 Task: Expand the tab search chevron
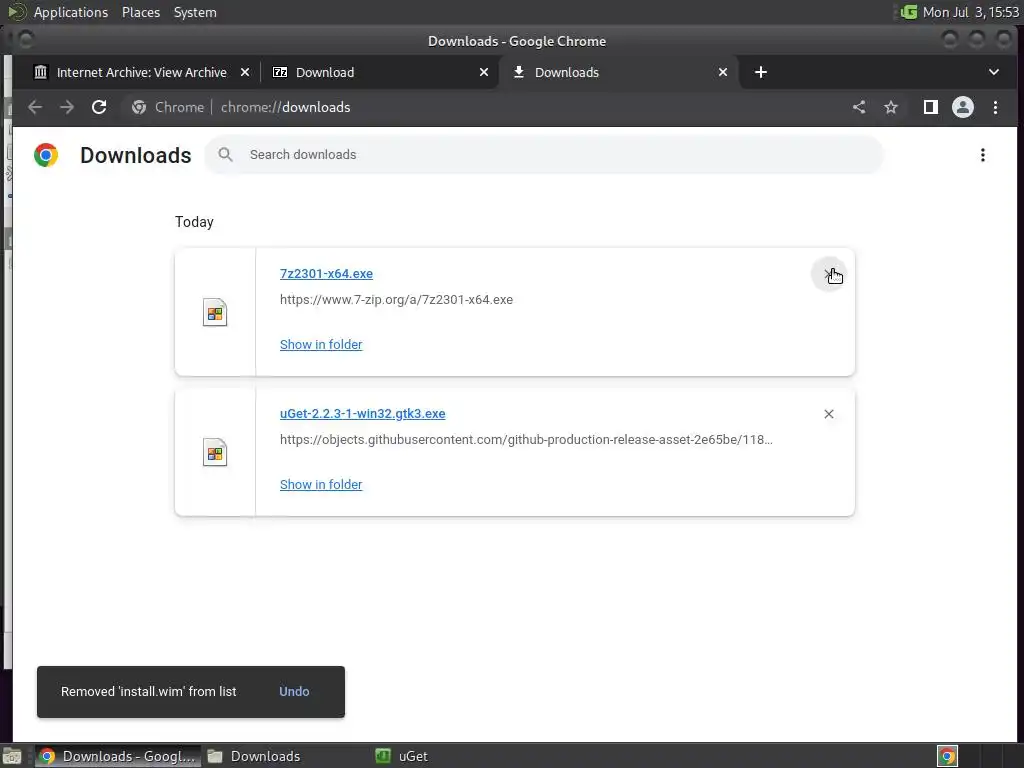tap(993, 72)
